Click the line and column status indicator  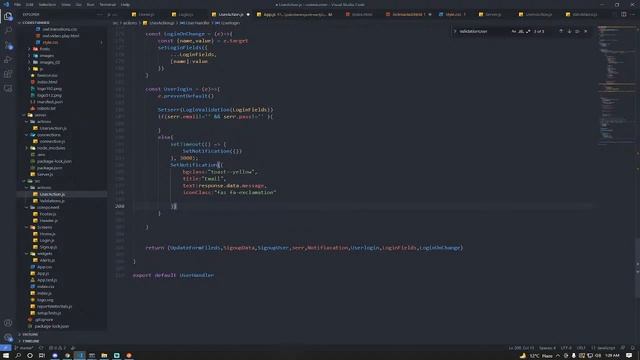[521, 348]
